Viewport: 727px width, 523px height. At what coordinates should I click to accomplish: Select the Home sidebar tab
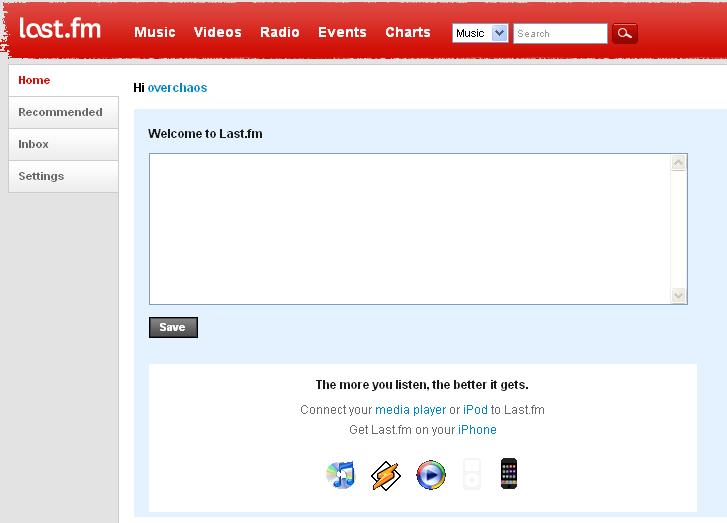[x=64, y=80]
